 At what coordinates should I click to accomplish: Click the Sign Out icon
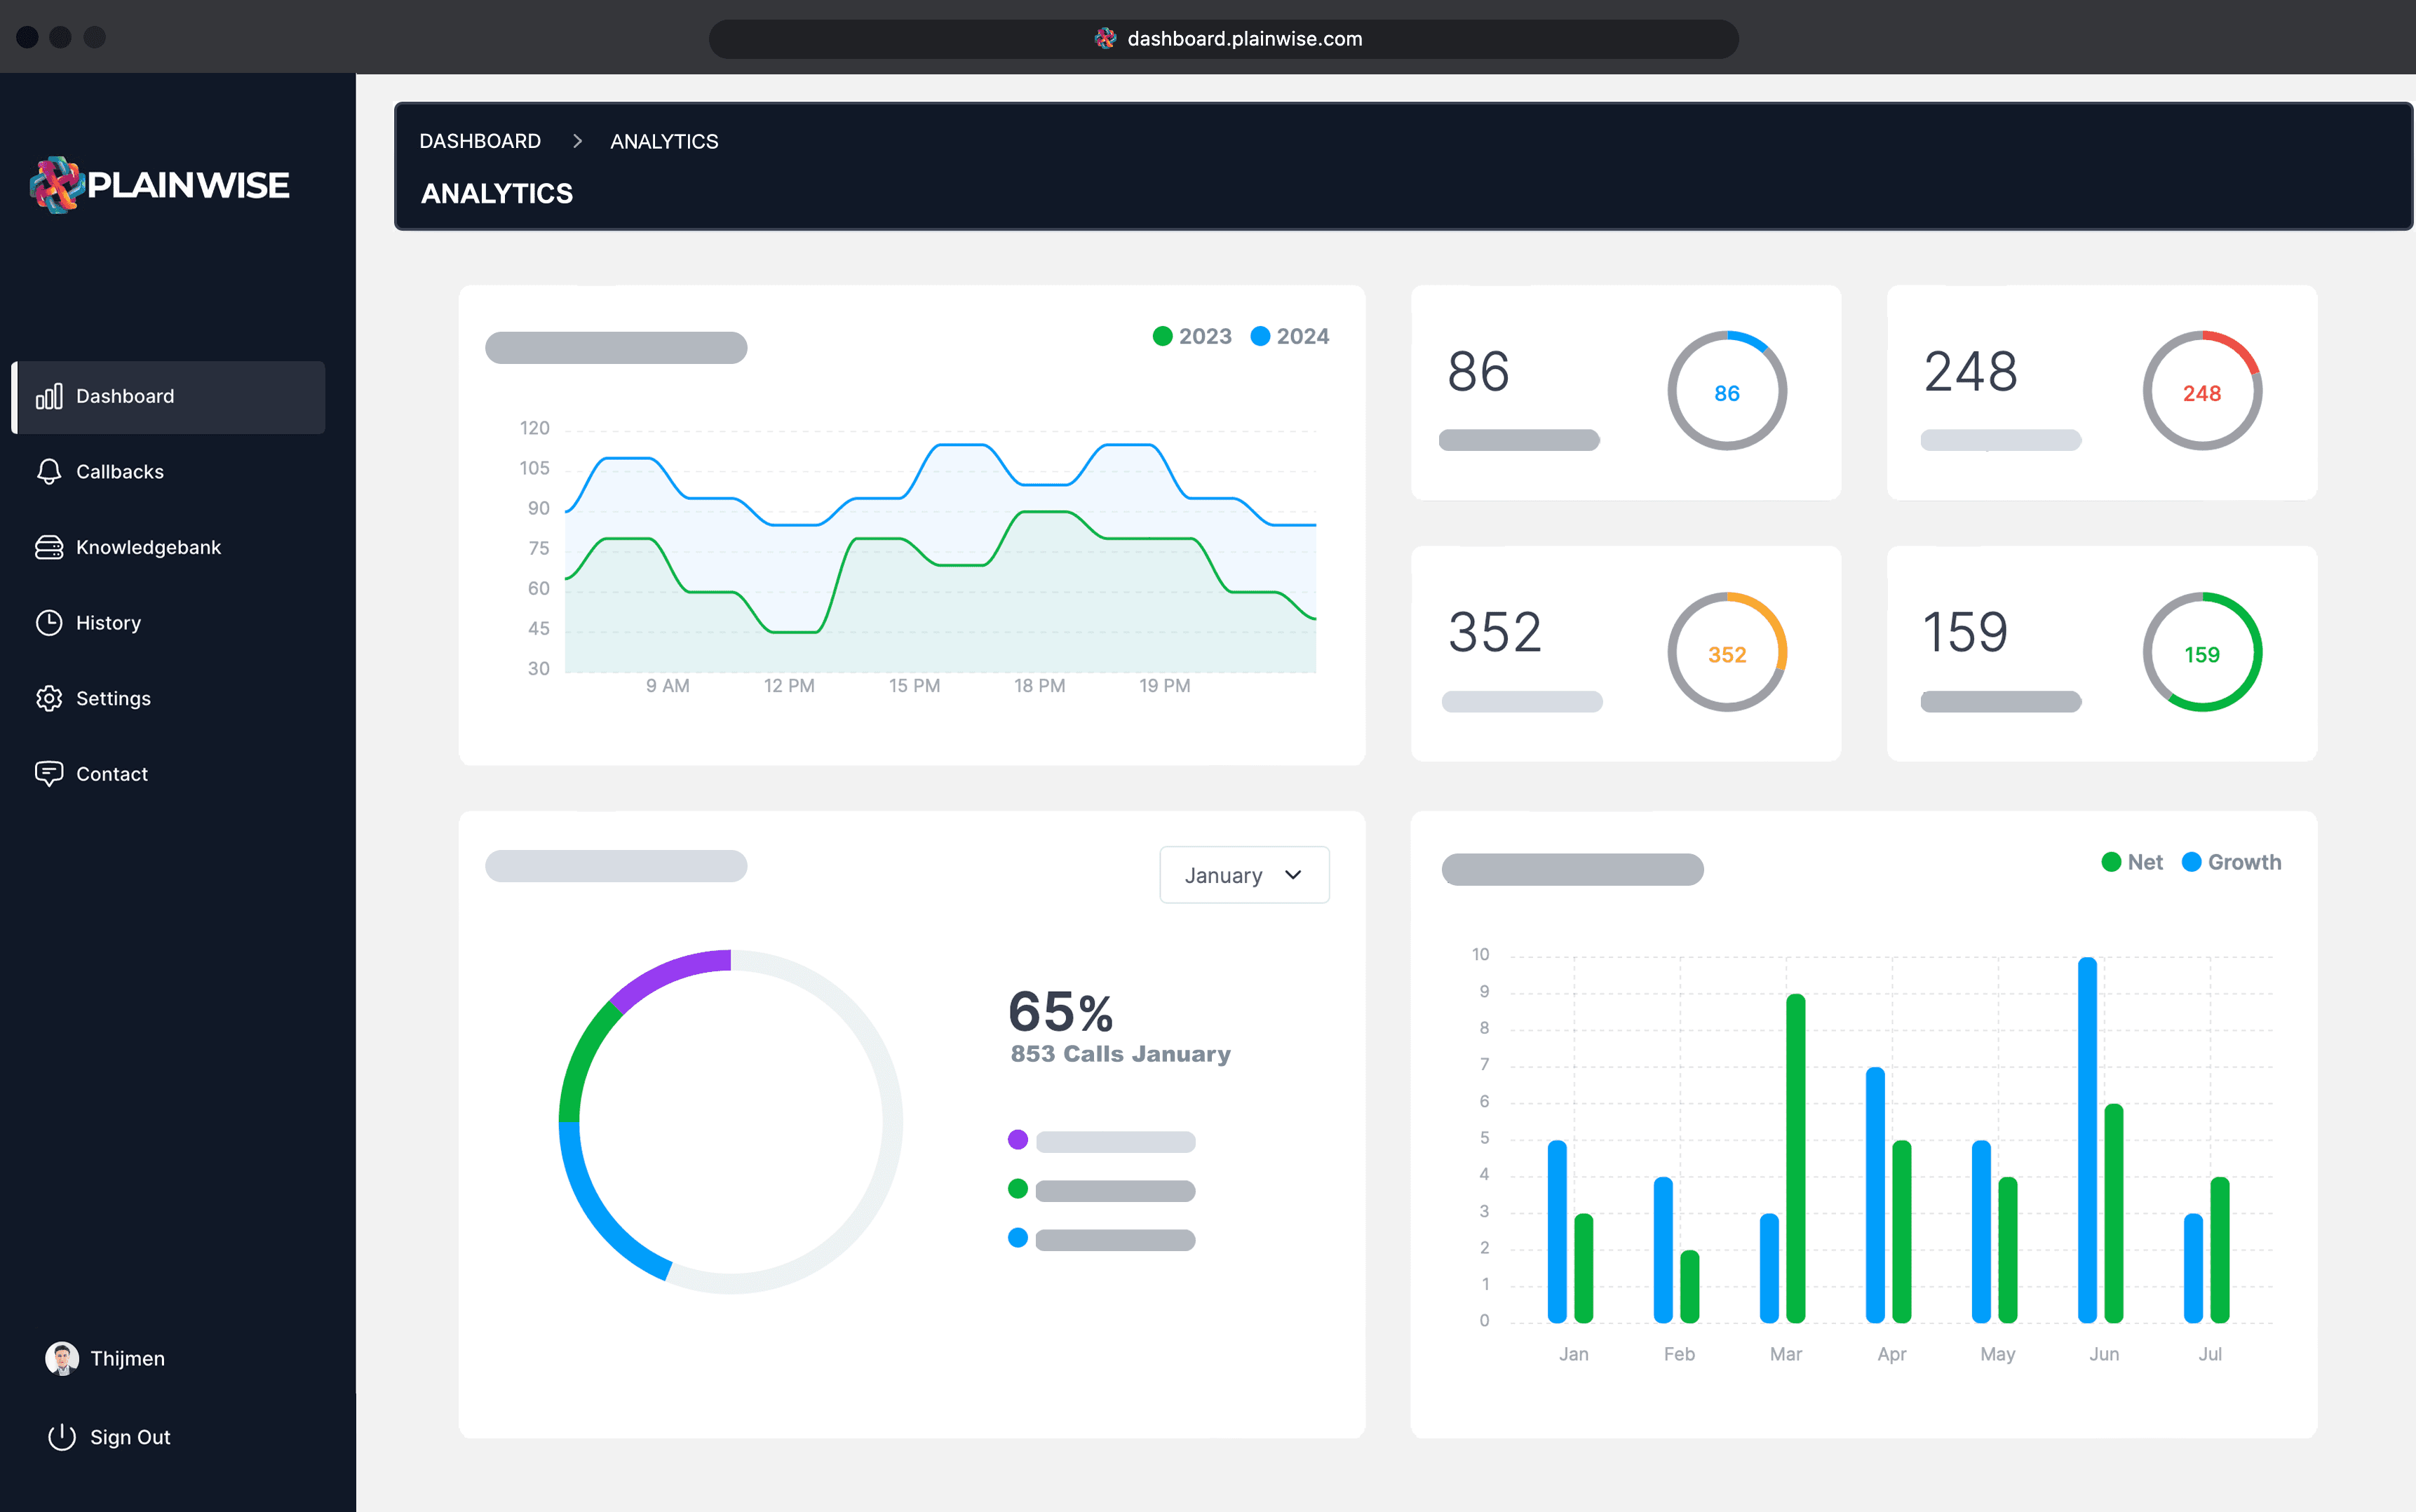(61, 1437)
